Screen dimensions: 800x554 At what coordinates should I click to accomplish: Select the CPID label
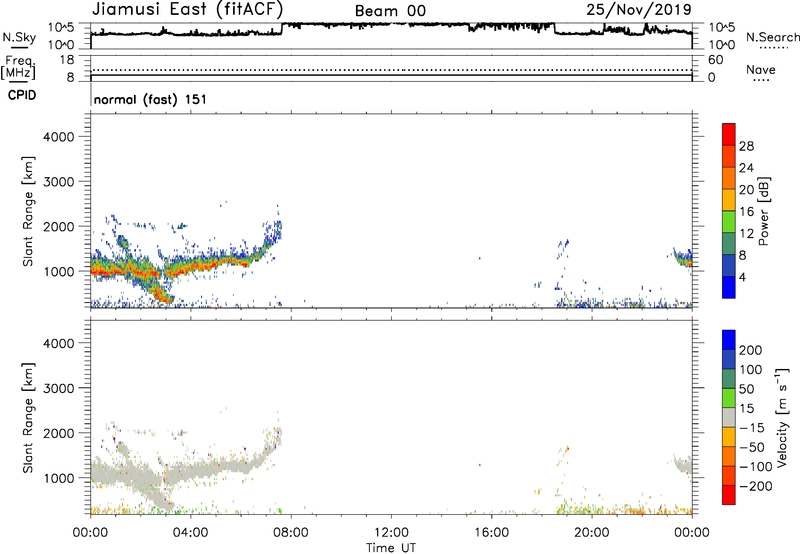coord(22,95)
